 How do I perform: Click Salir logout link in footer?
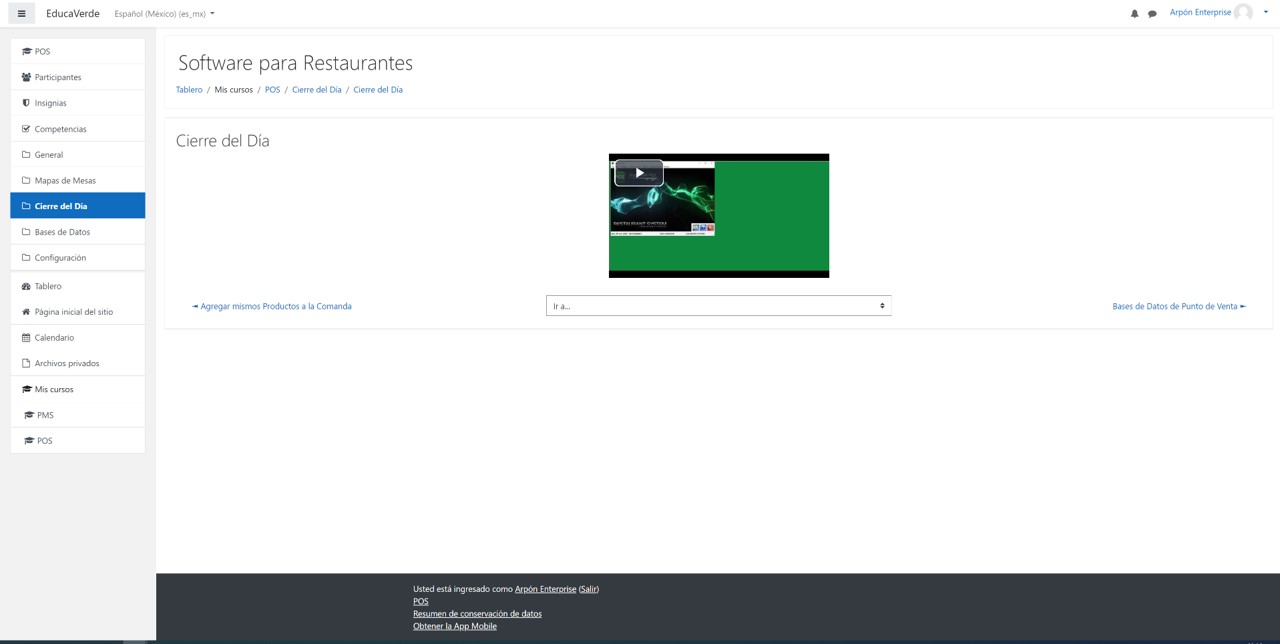point(589,589)
